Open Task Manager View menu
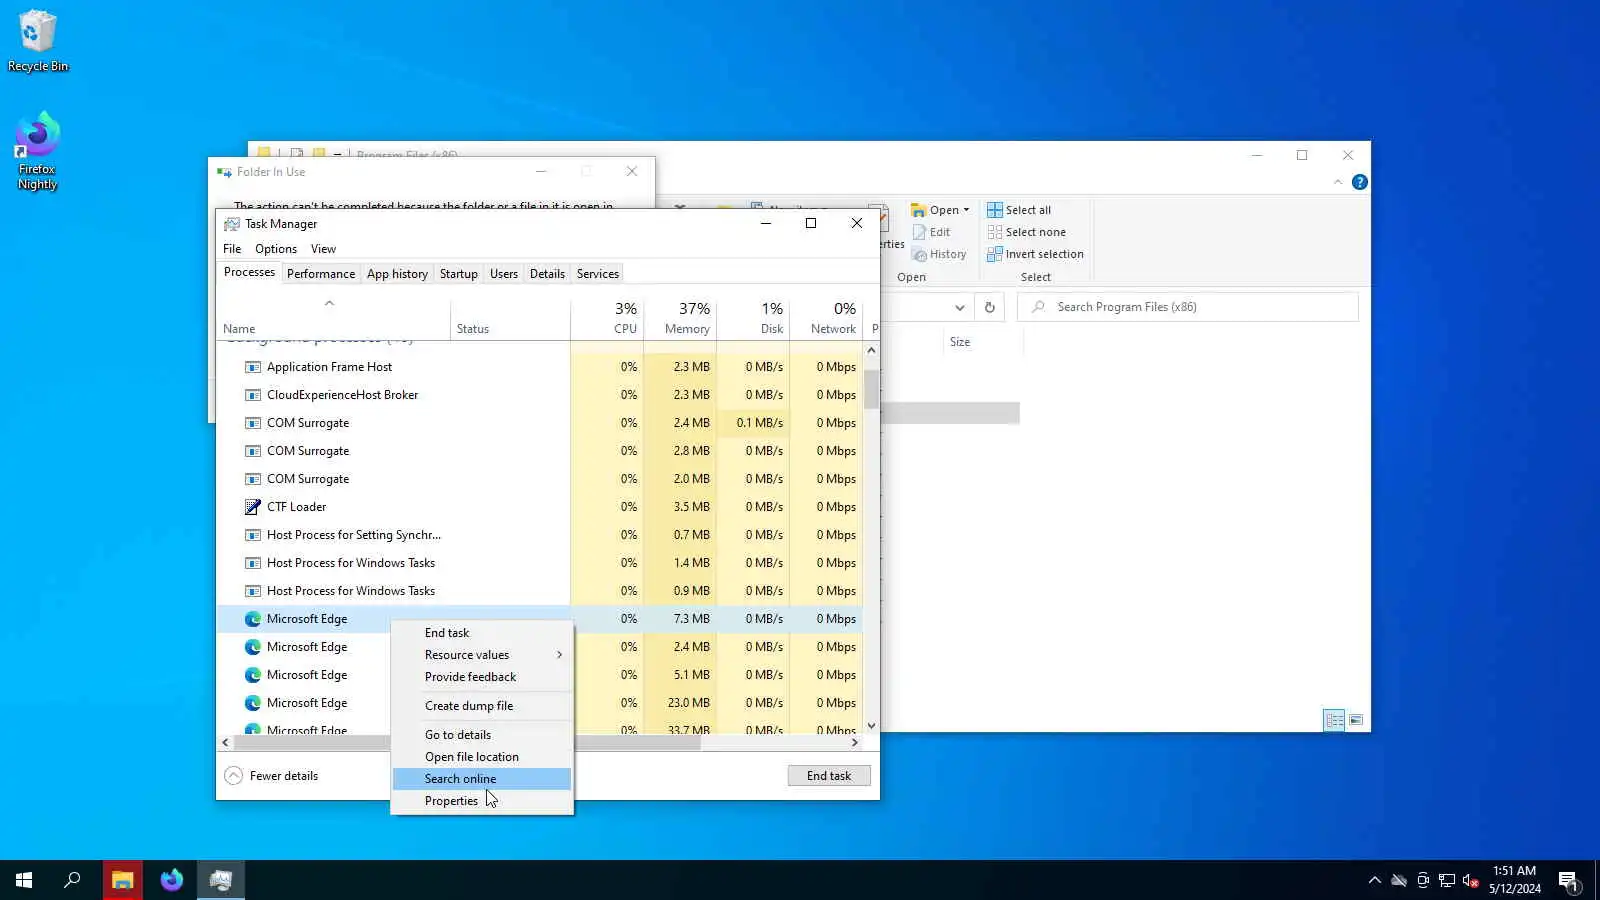 [x=323, y=249]
